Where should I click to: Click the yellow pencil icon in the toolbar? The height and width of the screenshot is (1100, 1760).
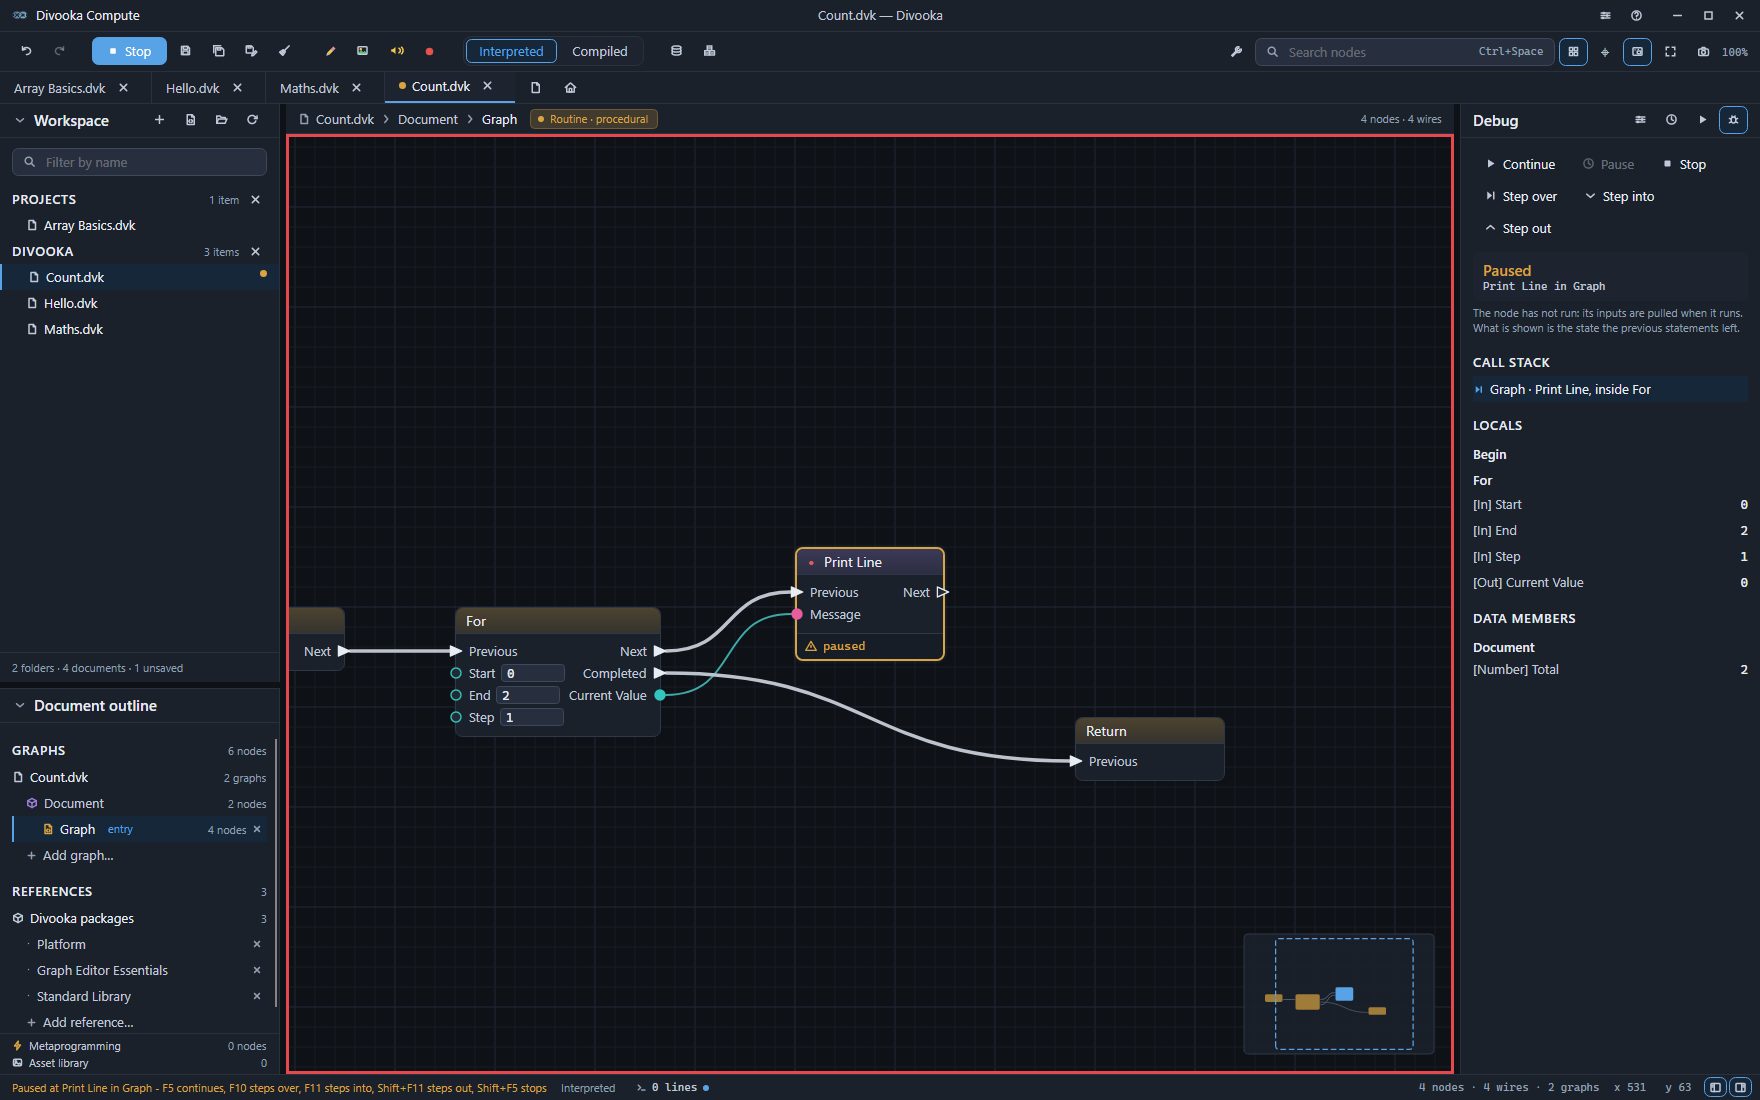pos(330,51)
